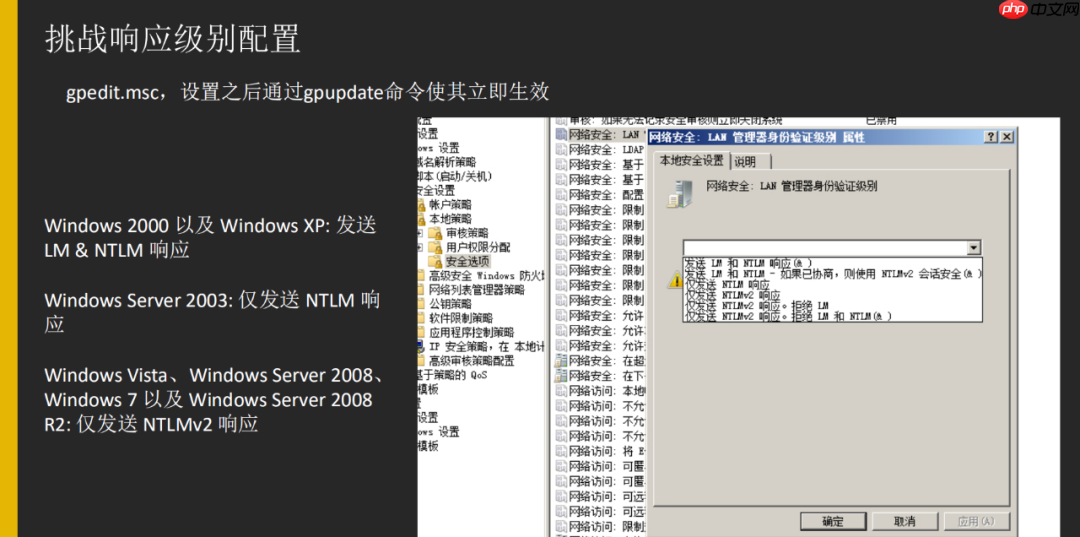Image resolution: width=1080 pixels, height=537 pixels.
Task: Click the policy icon beside 网络访问: 将 E
Action: 562,451
